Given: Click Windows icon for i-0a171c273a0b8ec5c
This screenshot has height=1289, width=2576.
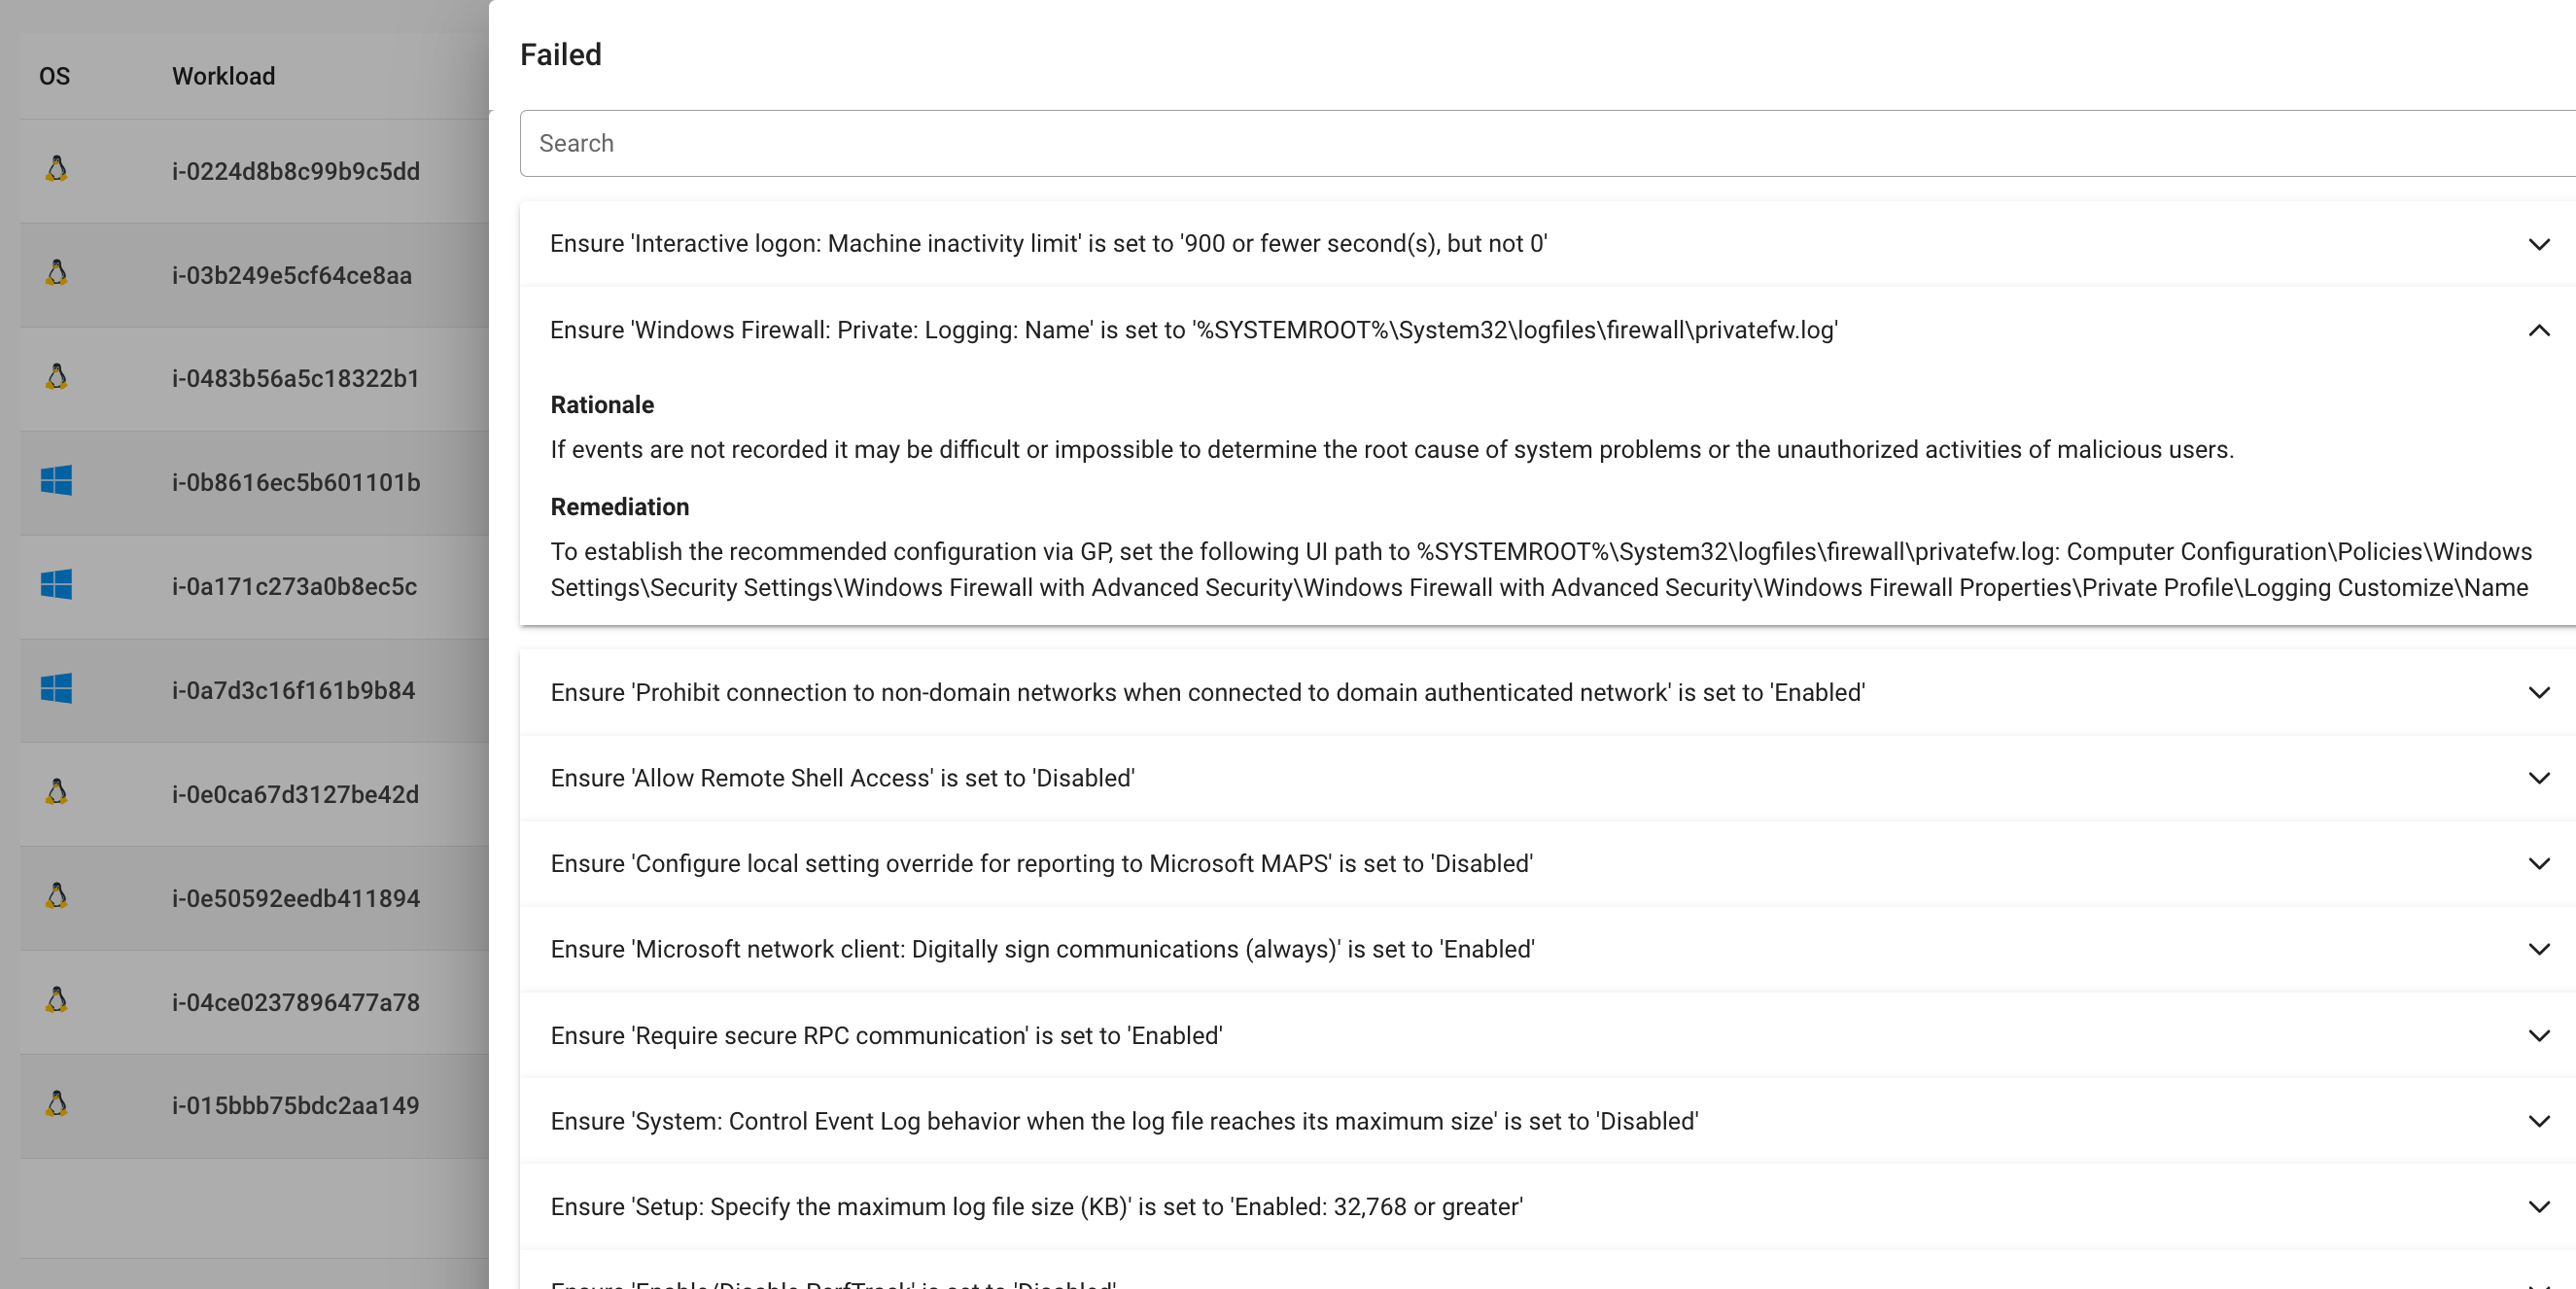Looking at the screenshot, I should point(56,585).
